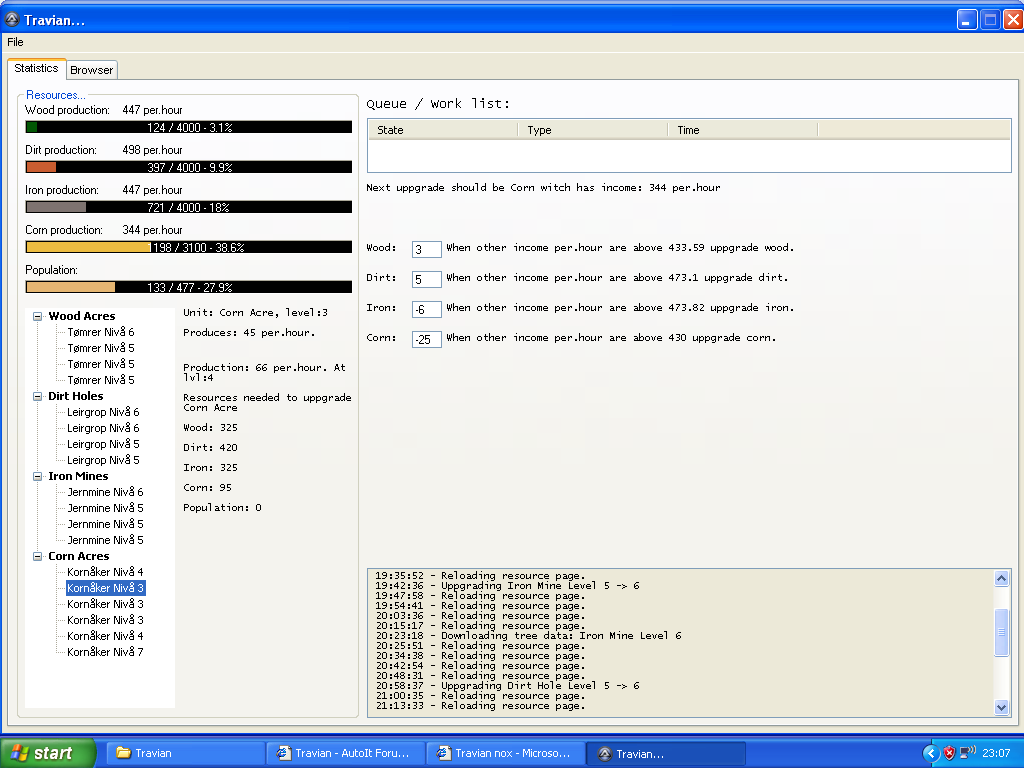This screenshot has width=1024, height=768.
Task: Click the 'Unit: Corn Acre, level:3' text
Action: point(255,313)
